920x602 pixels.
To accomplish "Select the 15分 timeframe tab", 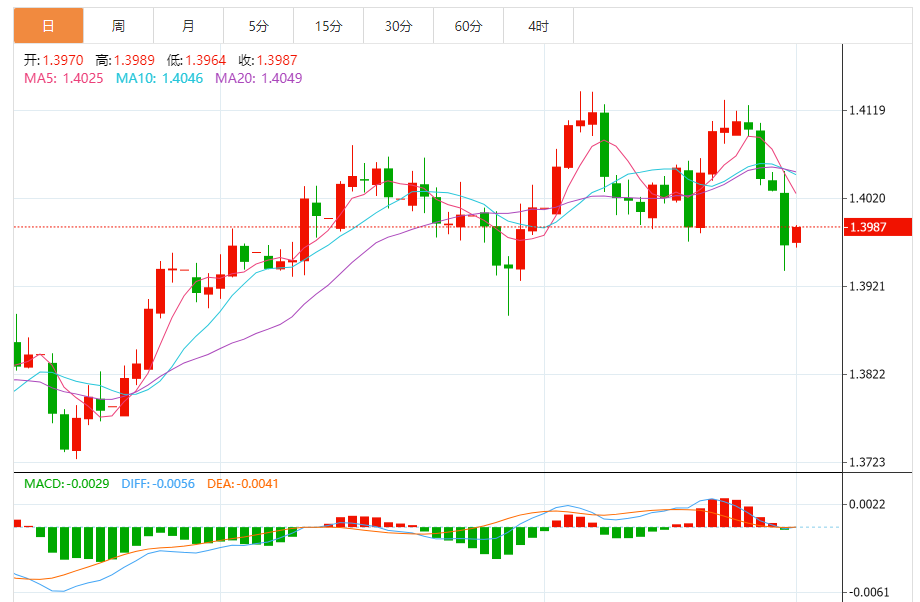I will [x=328, y=26].
